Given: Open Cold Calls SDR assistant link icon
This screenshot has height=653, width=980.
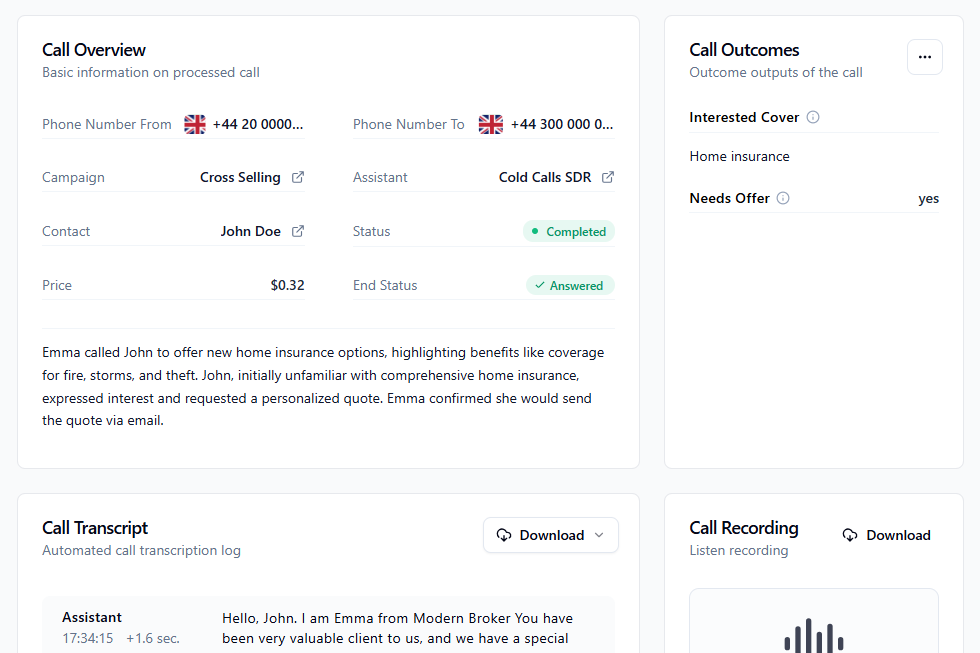Looking at the screenshot, I should click(x=608, y=177).
